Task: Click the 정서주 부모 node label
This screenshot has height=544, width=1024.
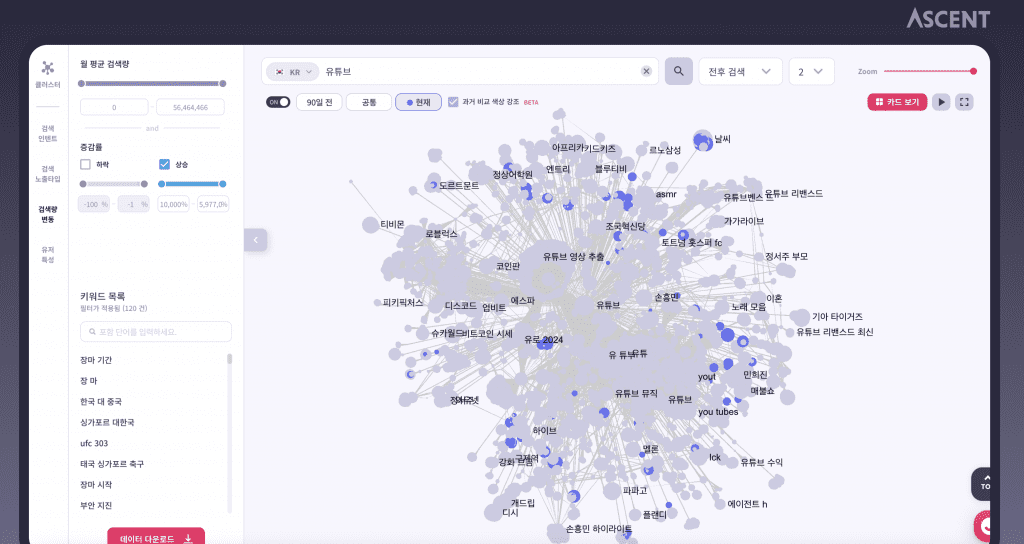Action: 786,257
